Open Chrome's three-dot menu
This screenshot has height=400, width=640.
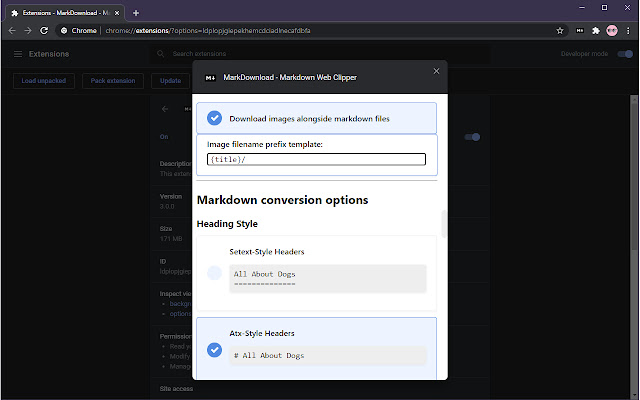click(627, 30)
